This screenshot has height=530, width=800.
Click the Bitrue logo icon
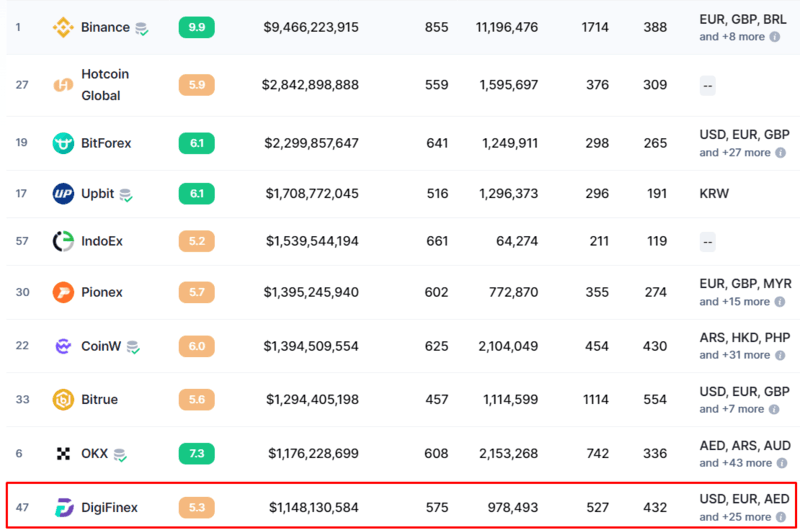click(63, 399)
